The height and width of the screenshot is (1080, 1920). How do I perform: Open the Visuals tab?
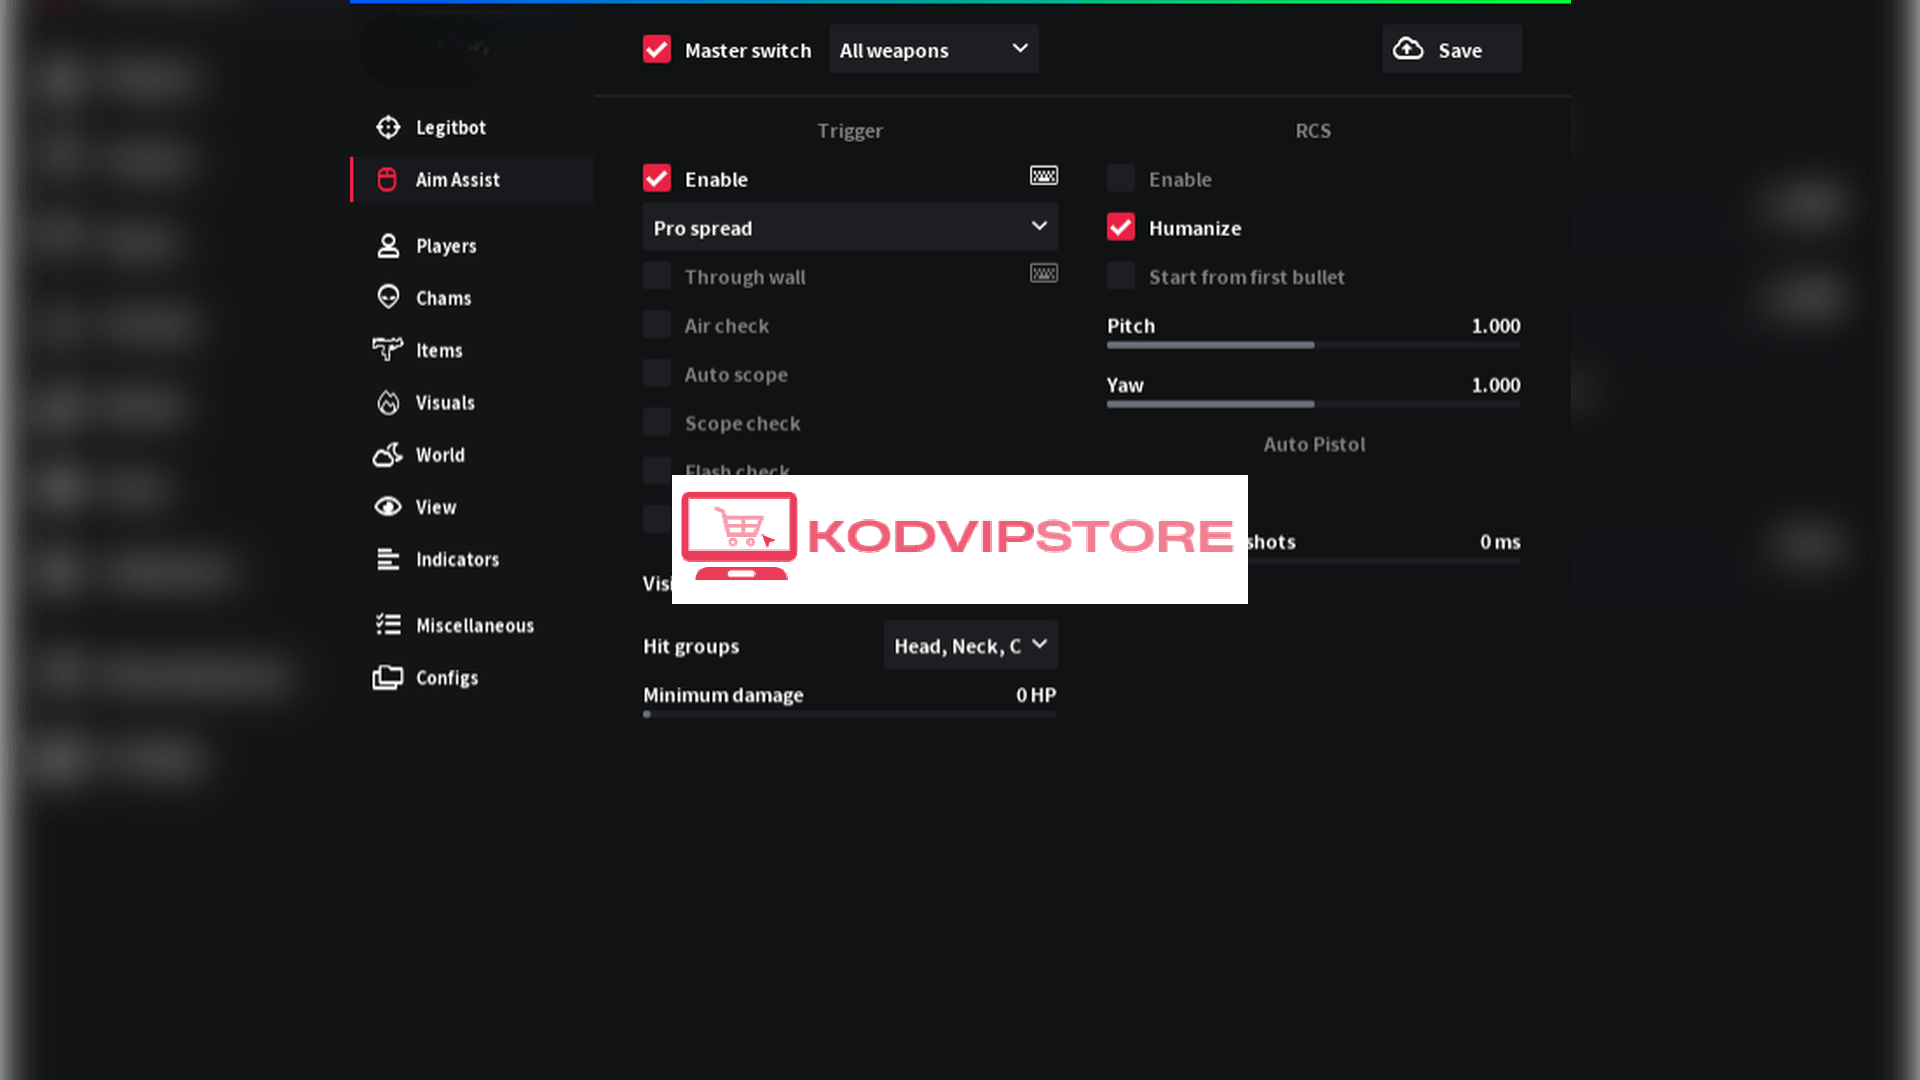pos(472,402)
